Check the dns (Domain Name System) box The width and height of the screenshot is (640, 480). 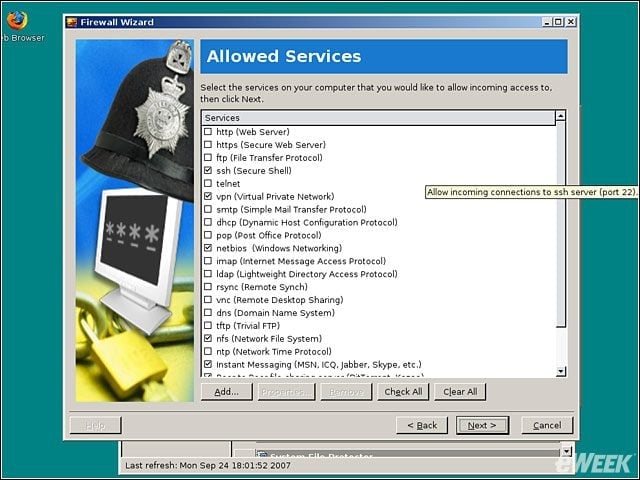pyautogui.click(x=208, y=313)
